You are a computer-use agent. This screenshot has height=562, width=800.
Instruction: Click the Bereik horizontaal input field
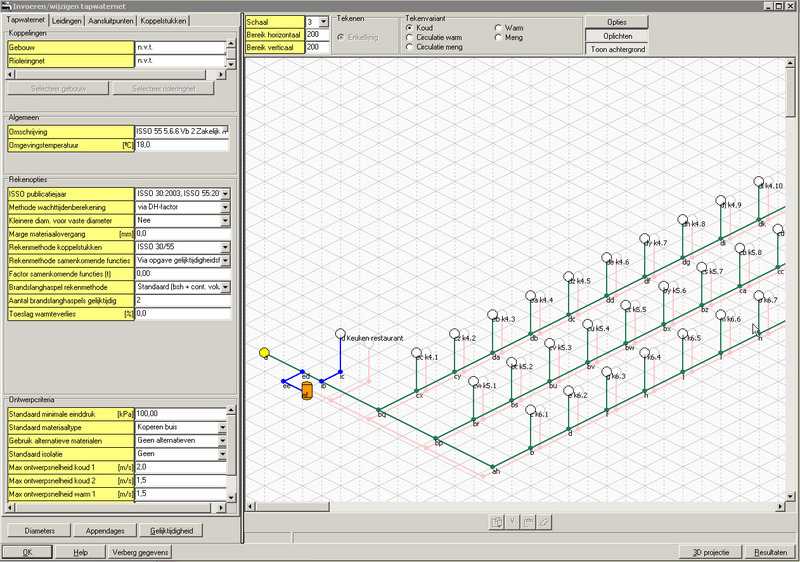click(x=317, y=34)
